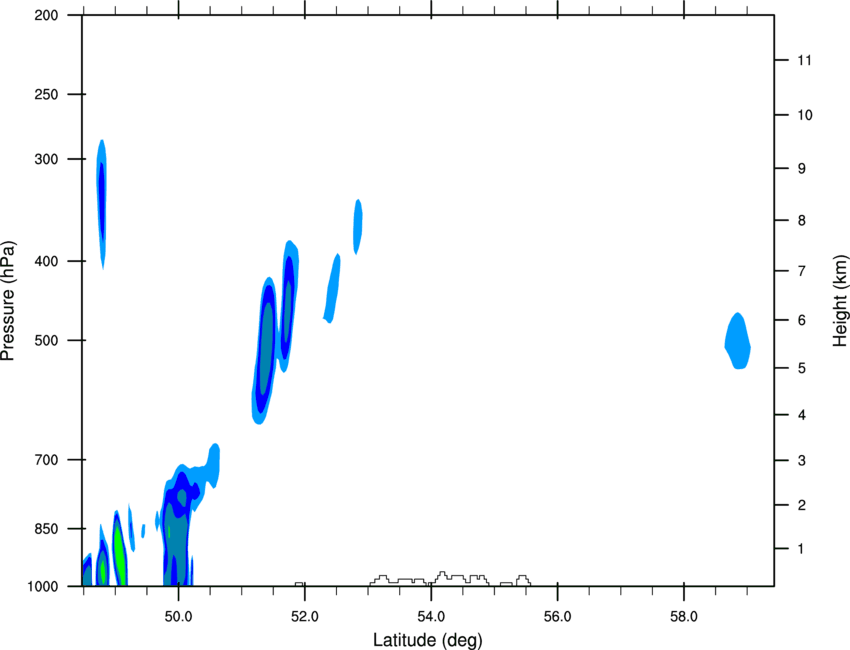Click the teal-core contour at 500 hPa near 51.4
The image size is (850, 650).
265,350
